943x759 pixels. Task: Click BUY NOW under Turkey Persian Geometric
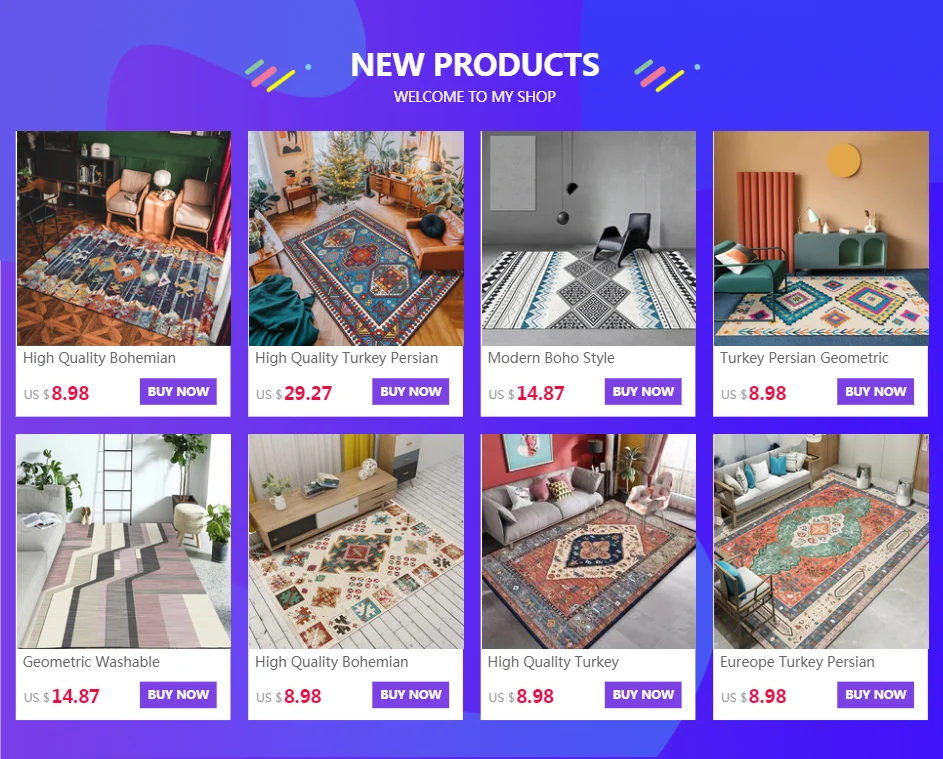tap(875, 392)
